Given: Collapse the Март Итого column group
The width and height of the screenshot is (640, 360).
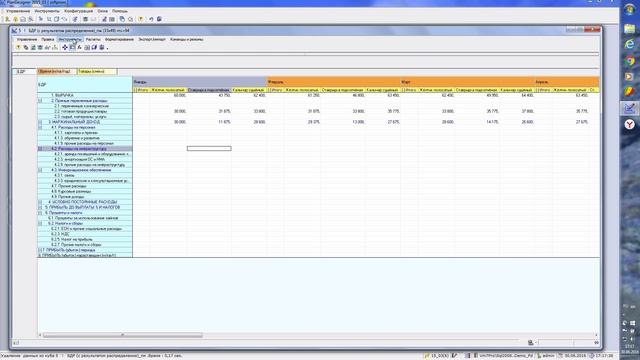Looking at the screenshot, I should 404,90.
